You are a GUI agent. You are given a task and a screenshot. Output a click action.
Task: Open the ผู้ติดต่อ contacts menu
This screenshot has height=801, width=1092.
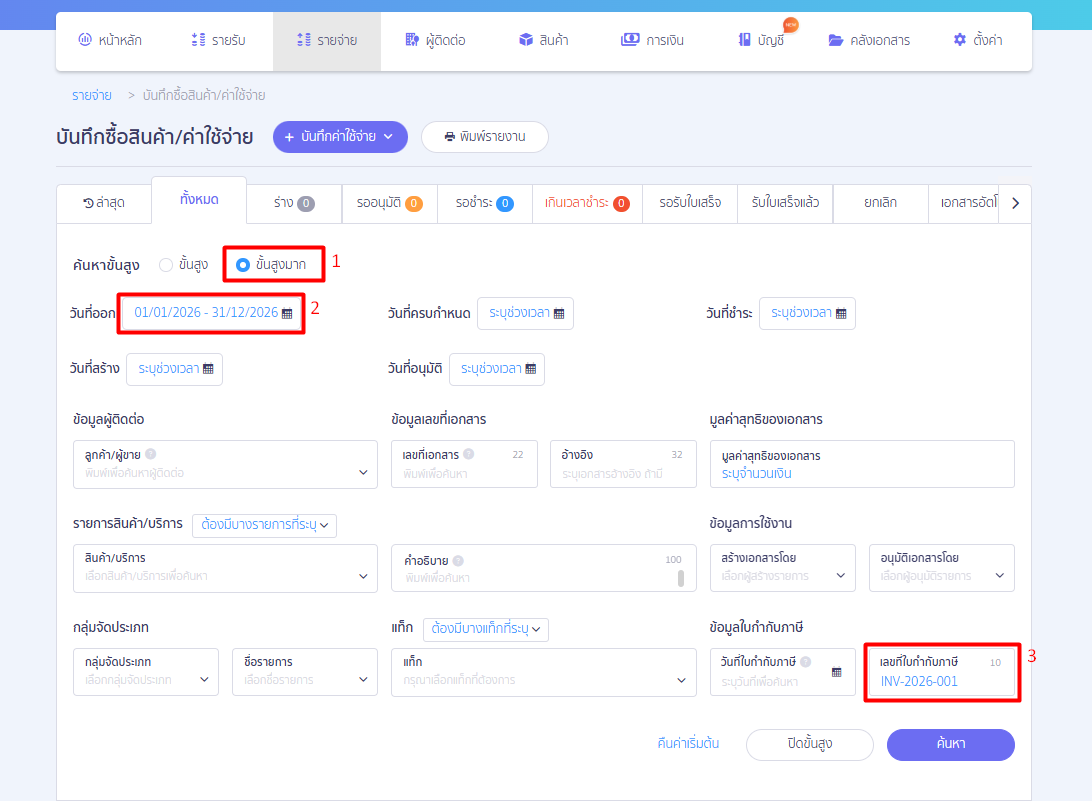435,40
